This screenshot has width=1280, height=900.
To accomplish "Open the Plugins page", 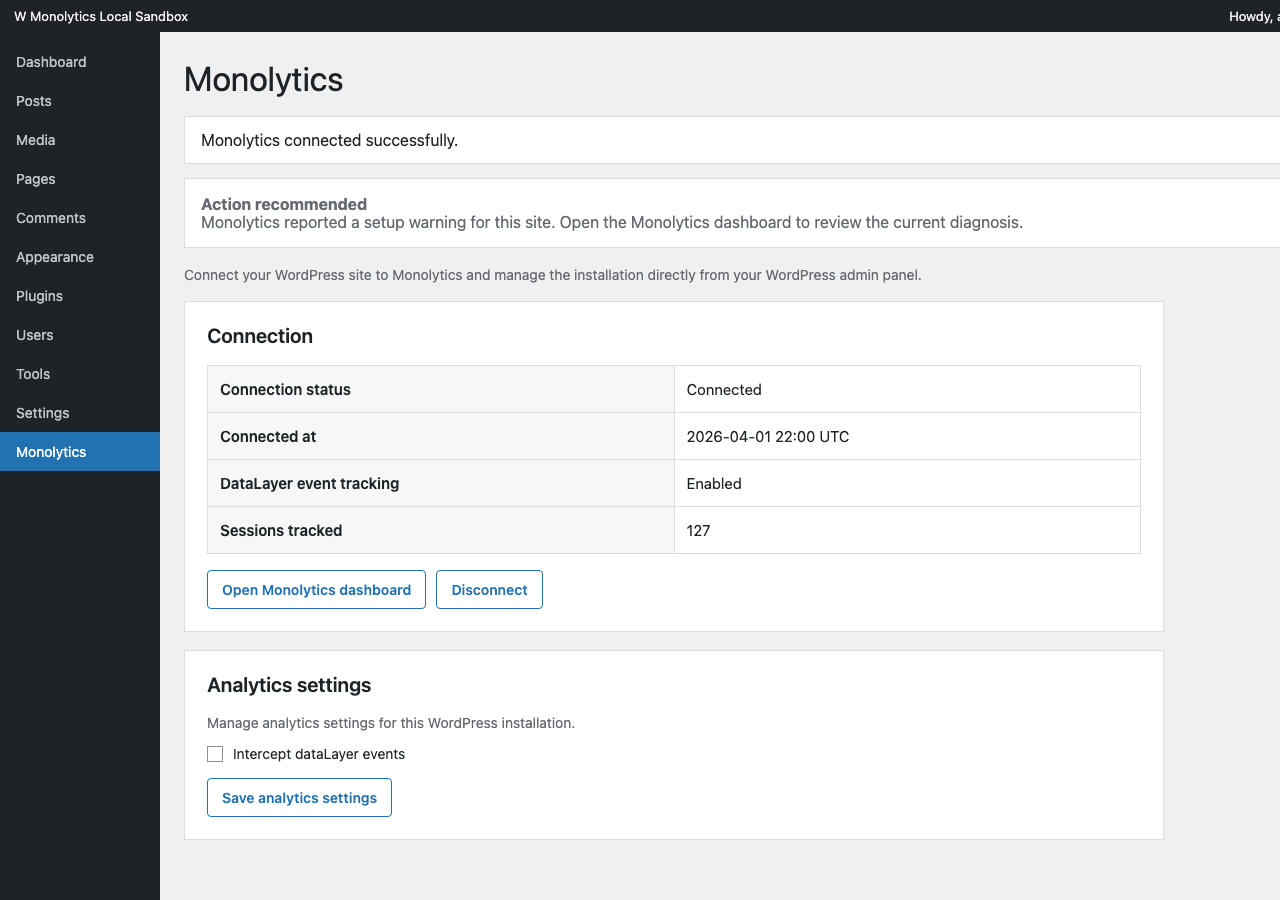I will pos(39,296).
